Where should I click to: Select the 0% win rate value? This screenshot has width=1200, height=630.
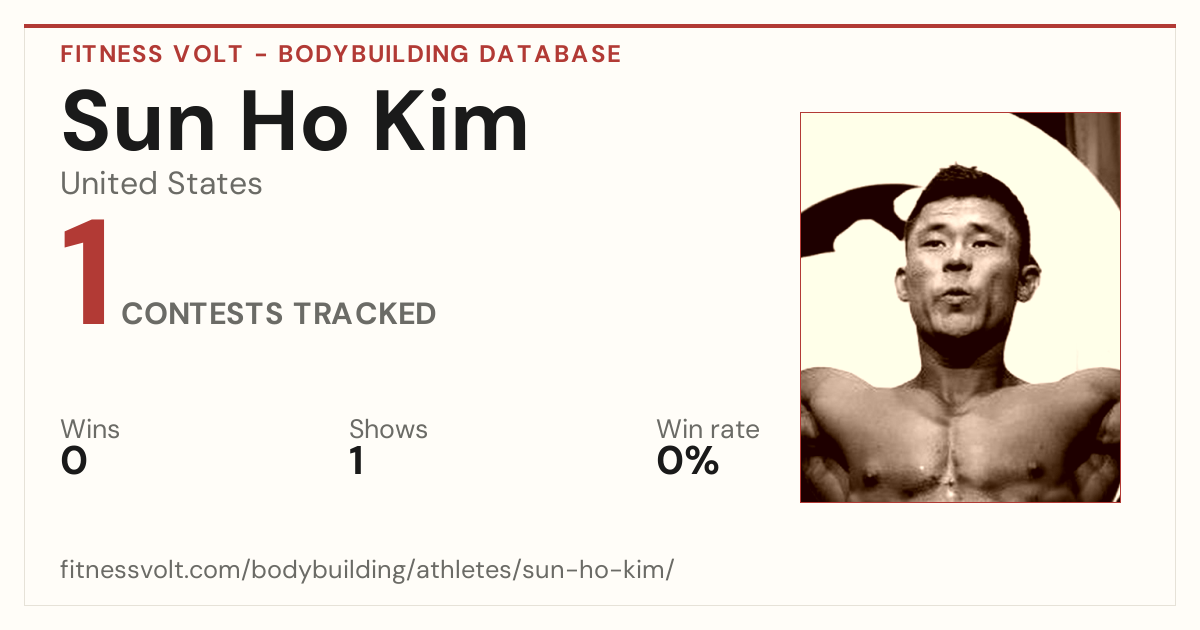(688, 461)
